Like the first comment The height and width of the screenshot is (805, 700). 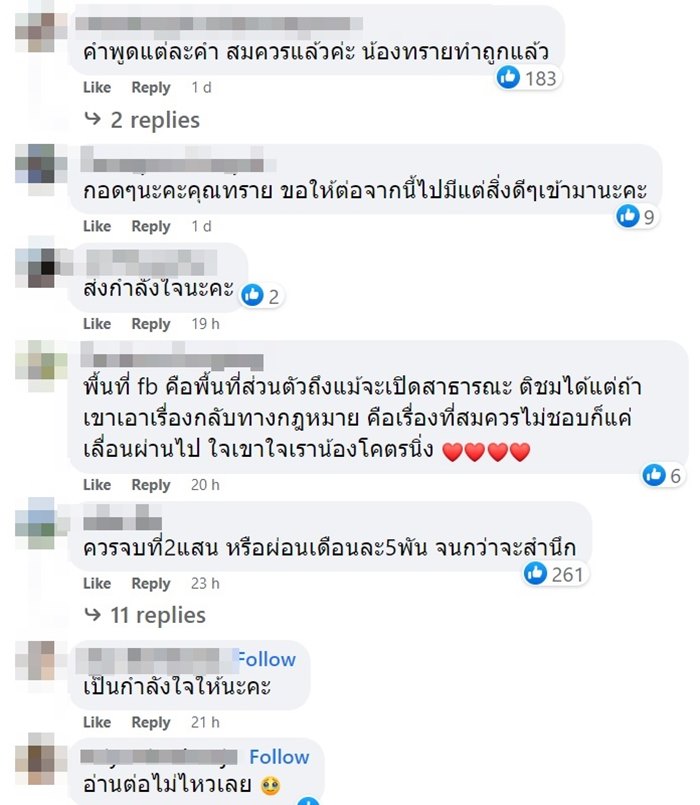point(95,87)
